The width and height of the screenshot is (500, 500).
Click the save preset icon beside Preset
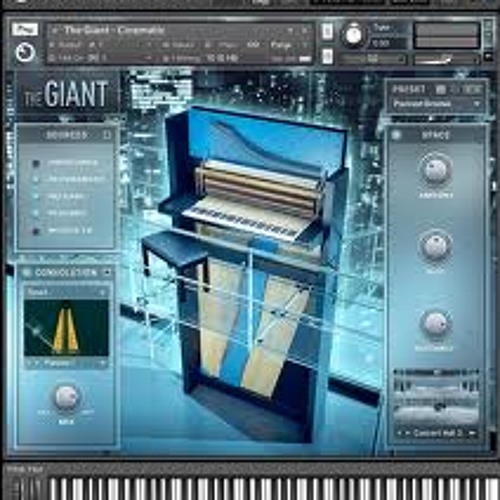pos(441,89)
